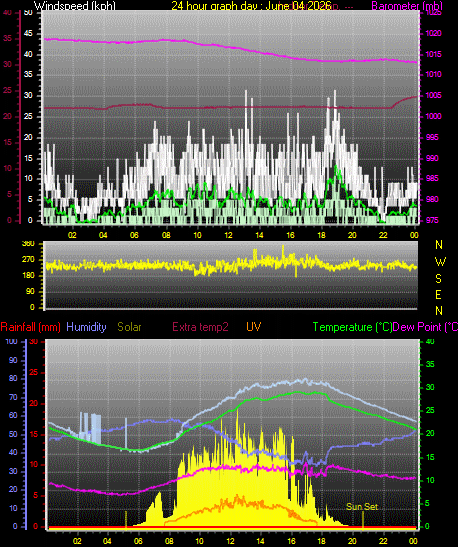Image resolution: width=458 pixels, height=547 pixels.
Task: Select the 24 hour graph day title
Action: pyautogui.click(x=251, y=6)
